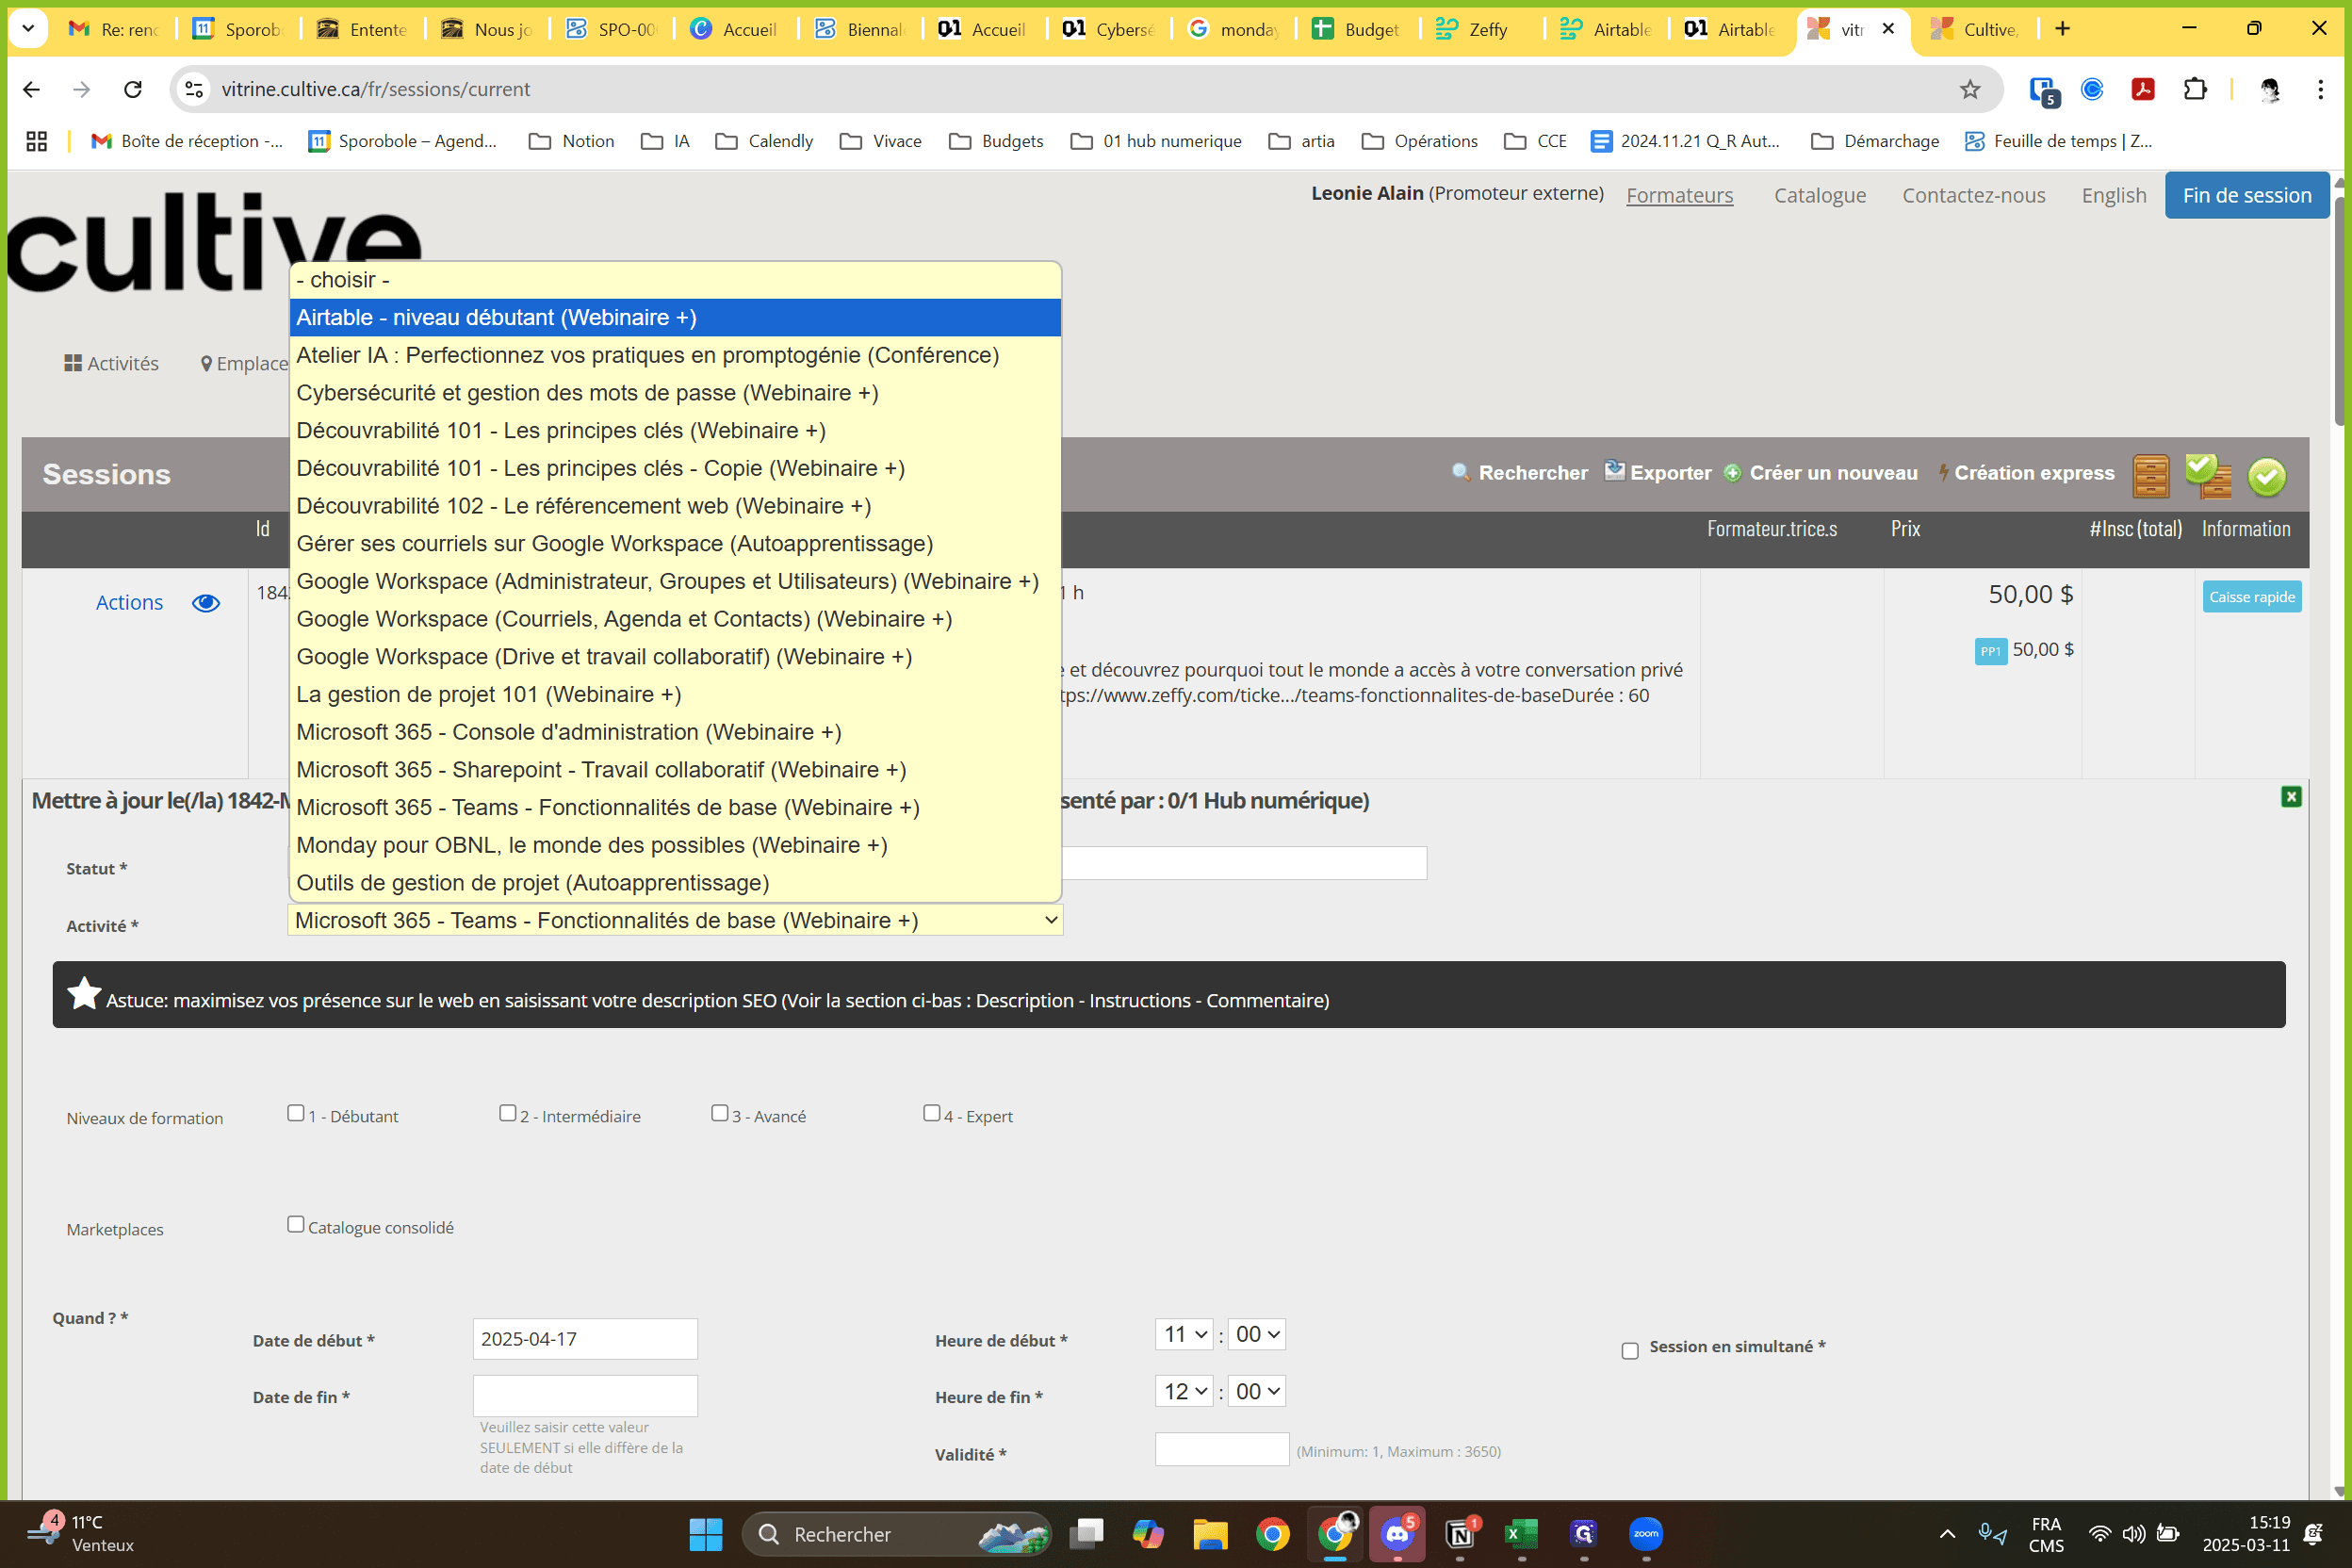Viewport: 2352px width, 1568px height.
Task: Select Monday pour OBNL option
Action: coord(675,845)
